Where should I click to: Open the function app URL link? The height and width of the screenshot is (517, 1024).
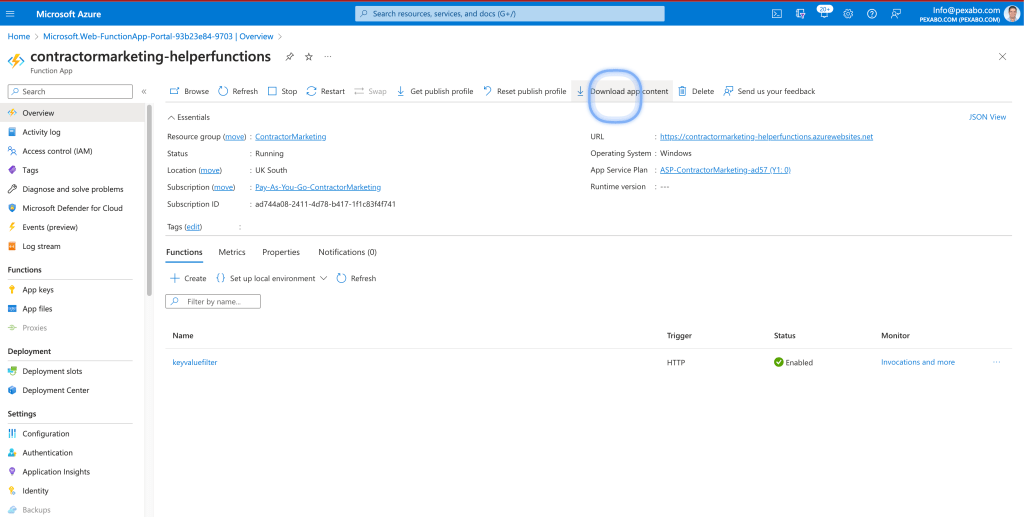coord(767,136)
